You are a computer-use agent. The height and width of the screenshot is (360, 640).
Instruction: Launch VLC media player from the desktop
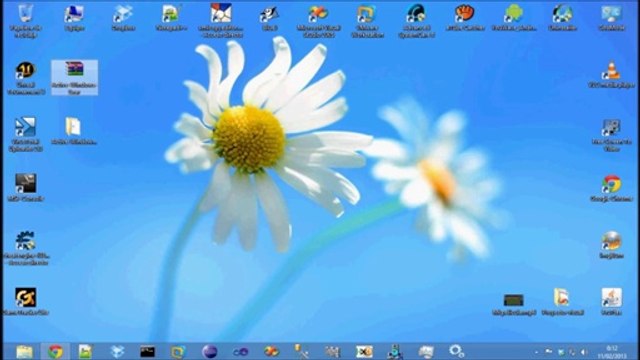[611, 75]
